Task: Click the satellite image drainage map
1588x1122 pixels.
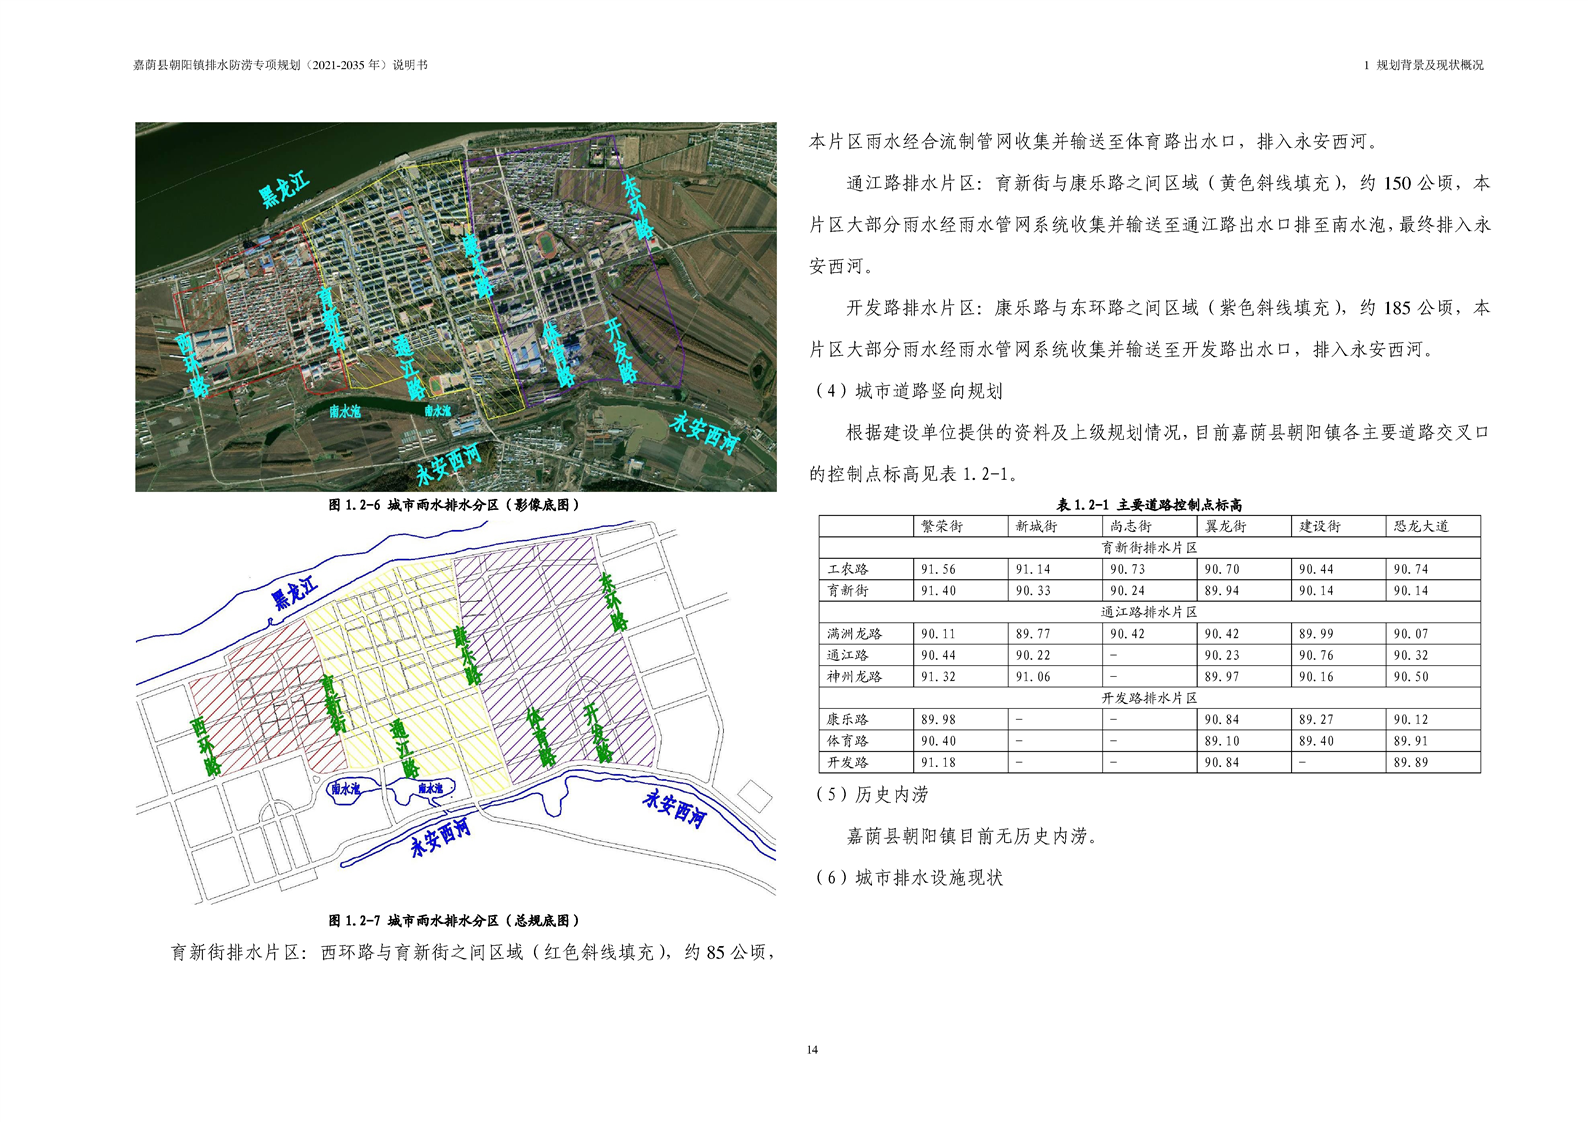Action: coord(456,307)
